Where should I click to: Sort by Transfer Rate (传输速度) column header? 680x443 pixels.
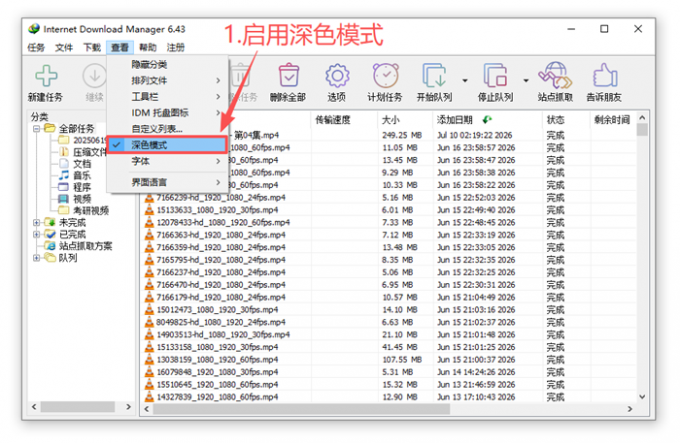pyautogui.click(x=344, y=120)
